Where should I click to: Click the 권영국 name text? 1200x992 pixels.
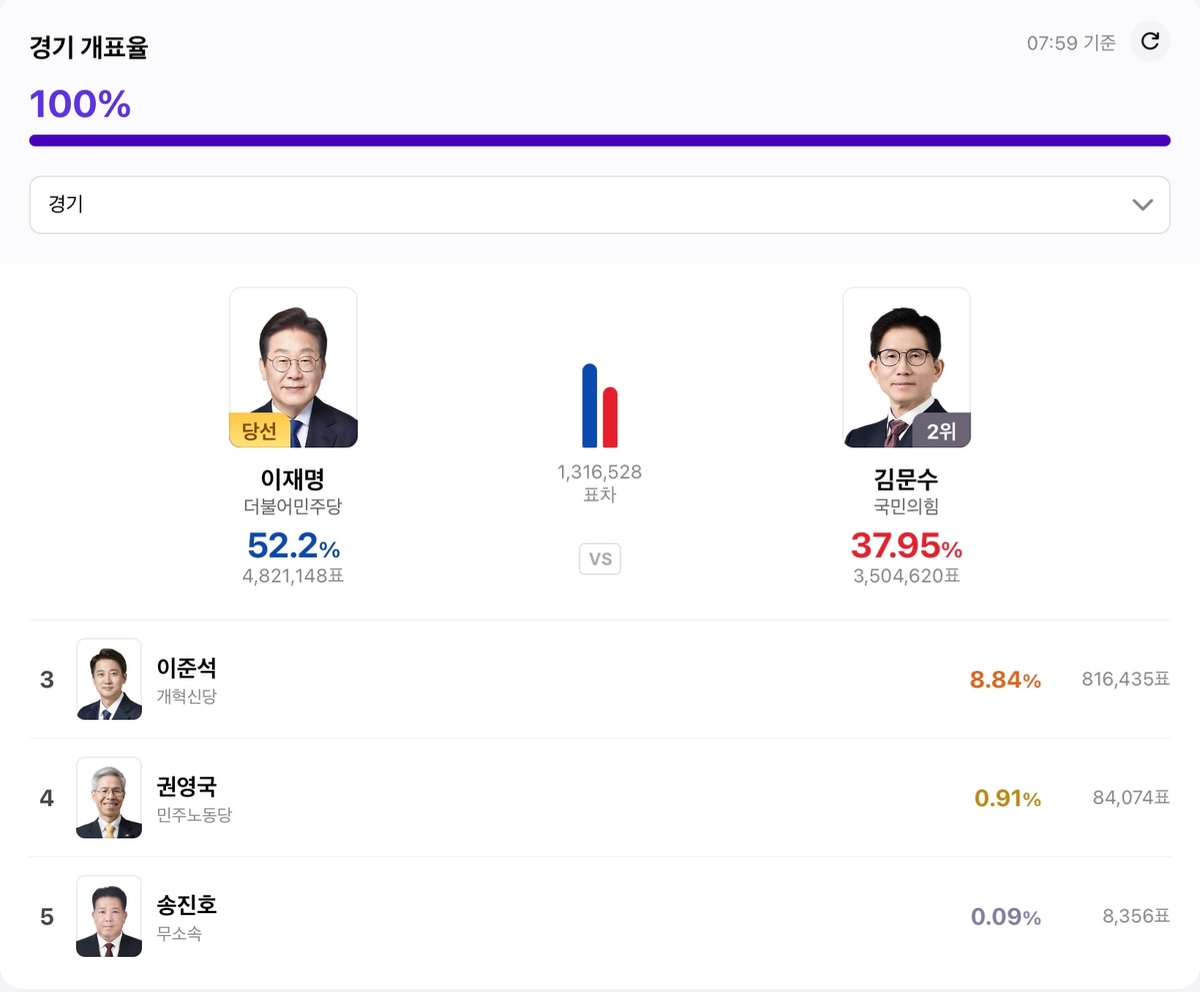click(x=187, y=787)
